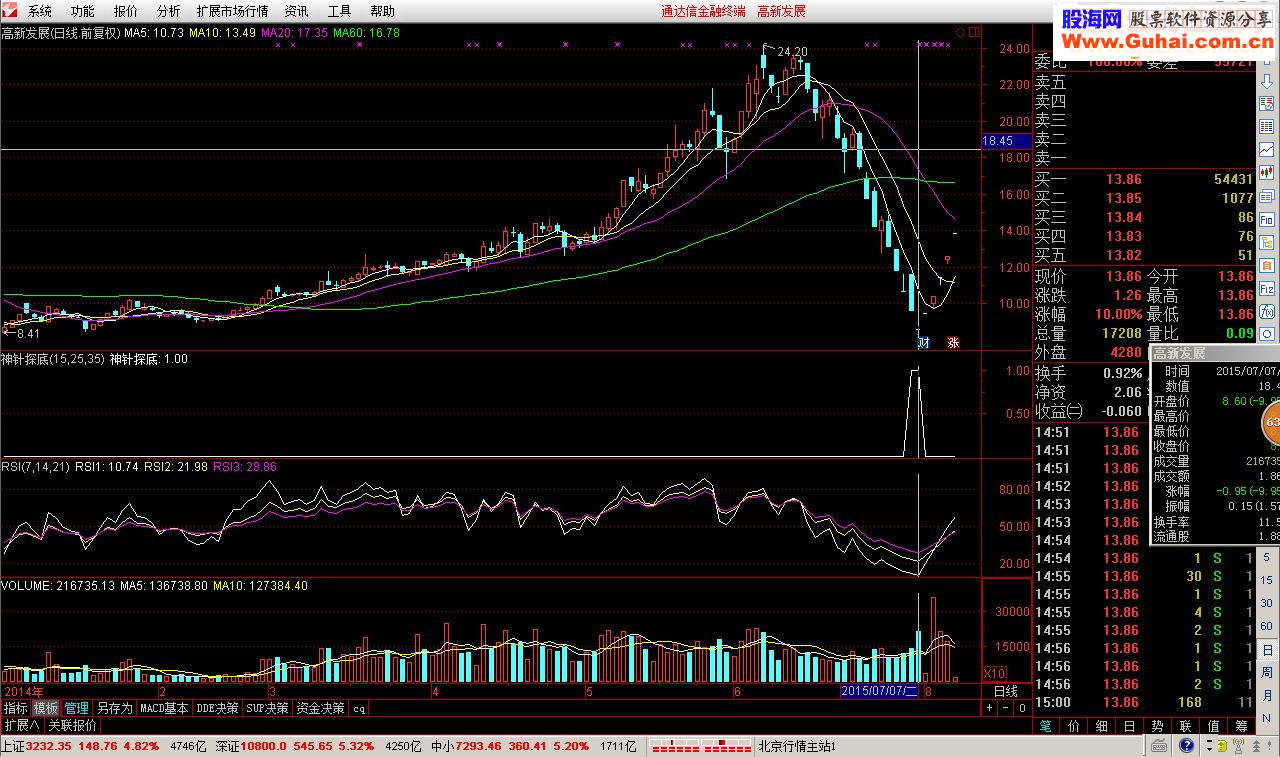Viewport: 1280px width, 757px height.
Task: Click the antenna signal status icon
Action: click(1238, 747)
